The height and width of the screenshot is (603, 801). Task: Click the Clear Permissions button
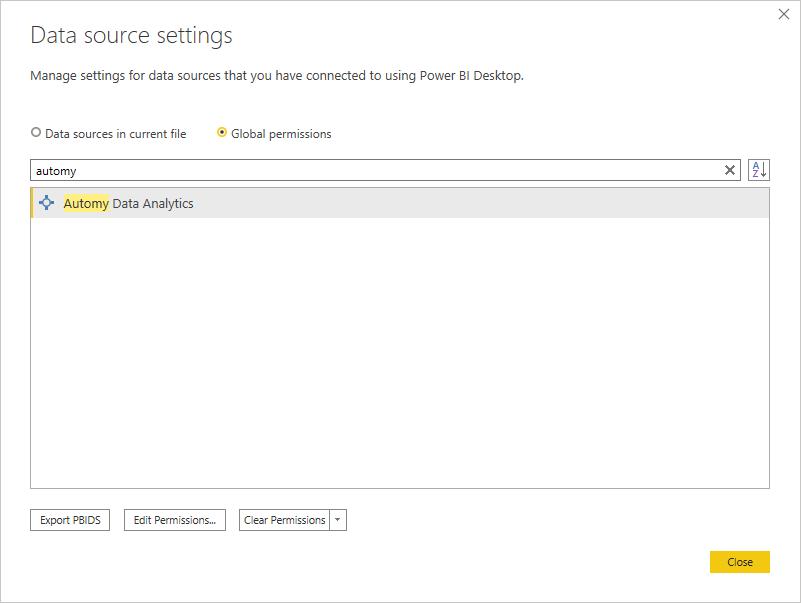285,520
